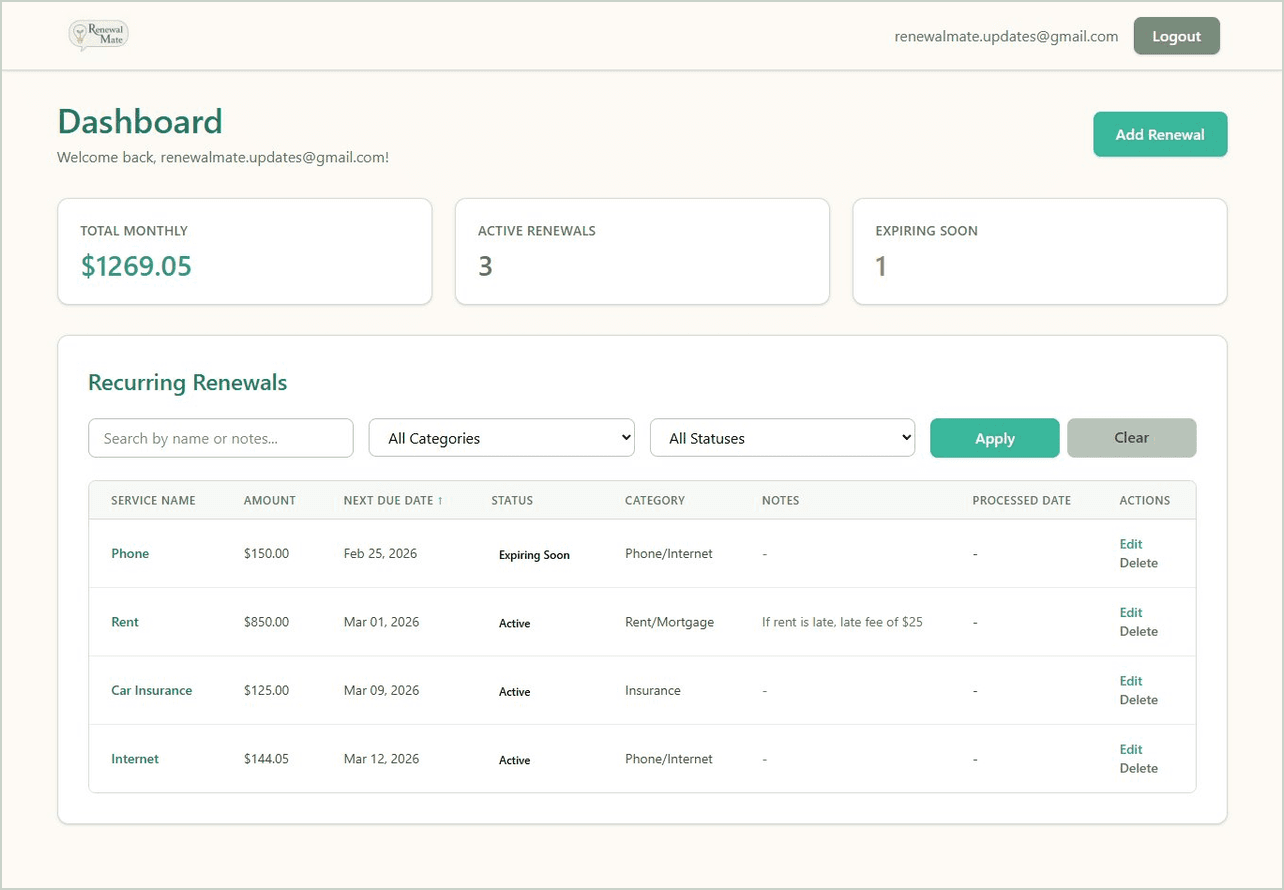Click the Renewal Mate logo
The image size is (1284, 890).
(x=97, y=35)
